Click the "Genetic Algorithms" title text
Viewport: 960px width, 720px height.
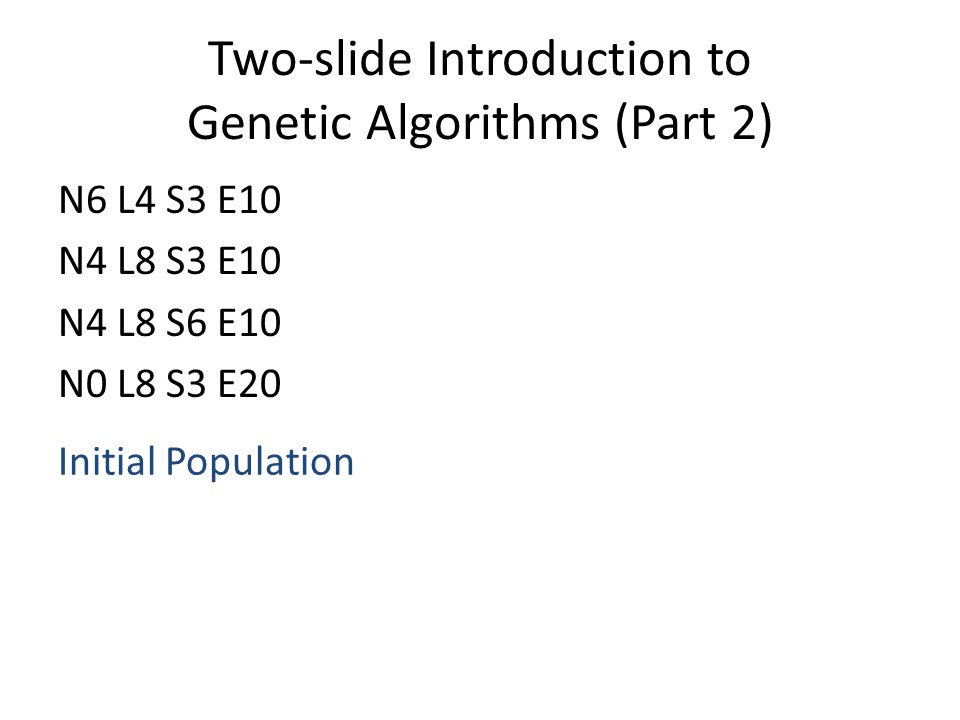pos(393,124)
